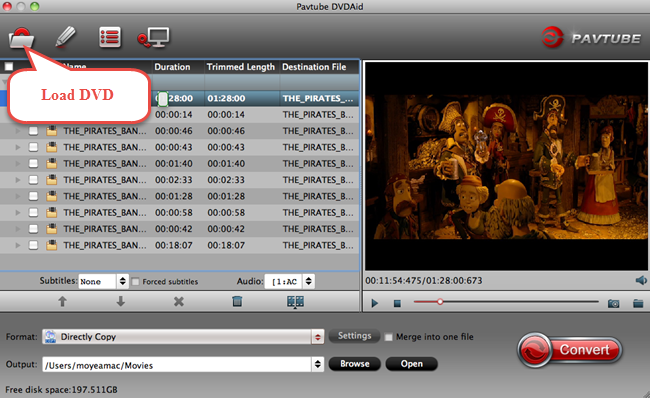Viewport: 650px width, 398px height.
Task: Click the Trimmed Length column header
Action: coord(241,67)
